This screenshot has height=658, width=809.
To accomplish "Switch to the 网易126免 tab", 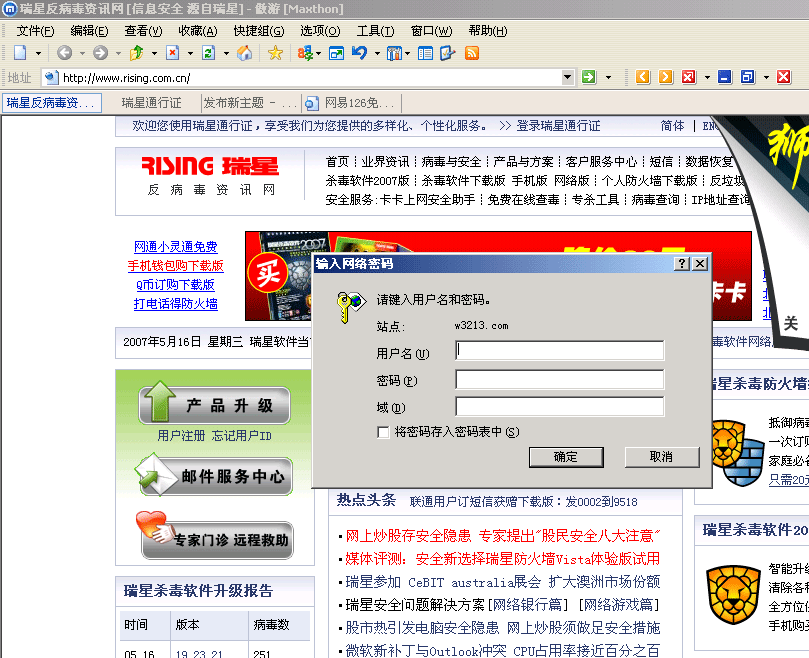I will tap(351, 103).
